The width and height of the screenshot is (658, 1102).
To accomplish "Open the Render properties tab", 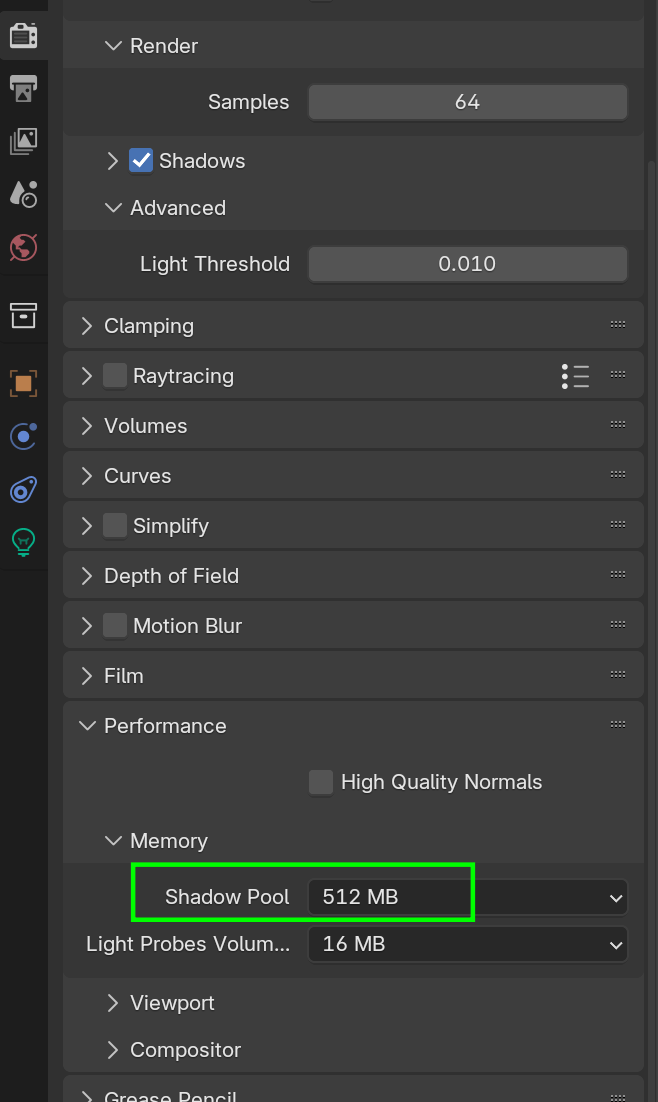I will [x=23, y=36].
